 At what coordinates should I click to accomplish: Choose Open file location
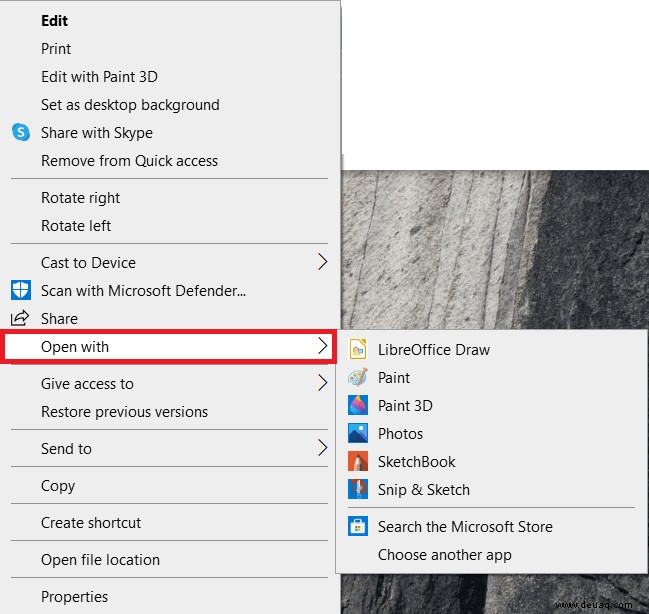coord(170,560)
